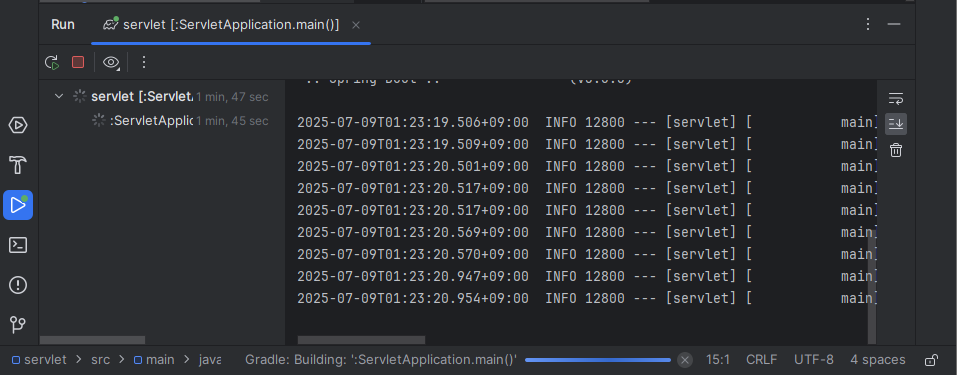This screenshot has width=957, height=375.
Task: Open Run tool window options menu
Action: (x=868, y=24)
